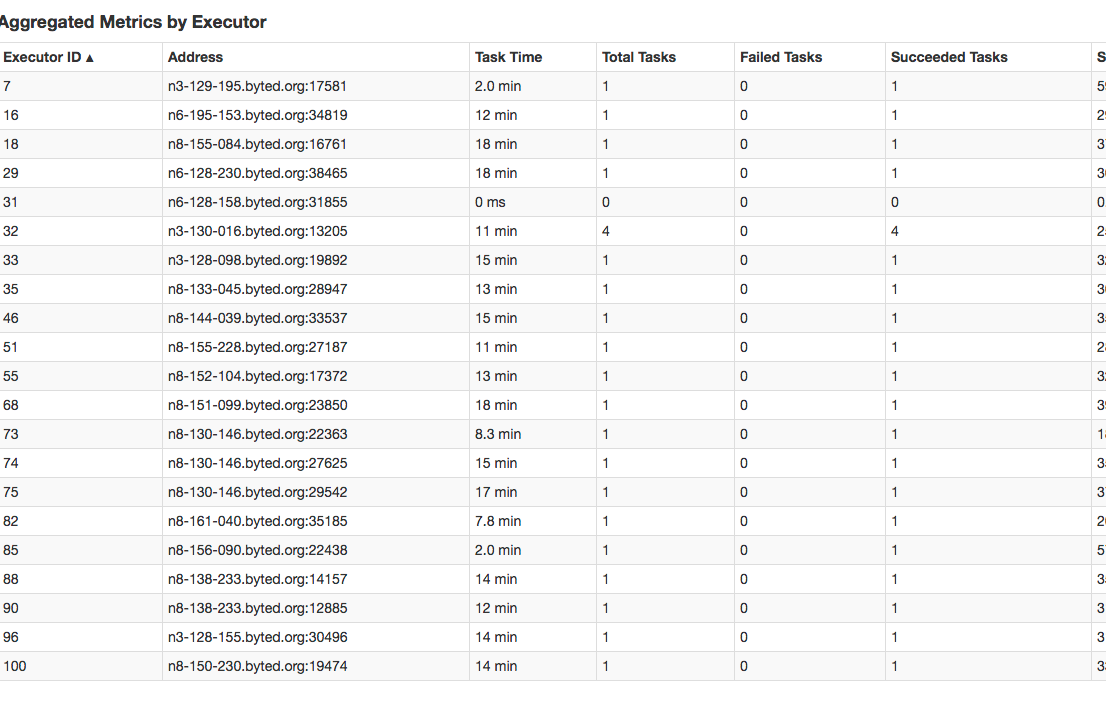1106x702 pixels.
Task: Click the Aggregated Metrics by Executor heading
Action: [x=133, y=22]
